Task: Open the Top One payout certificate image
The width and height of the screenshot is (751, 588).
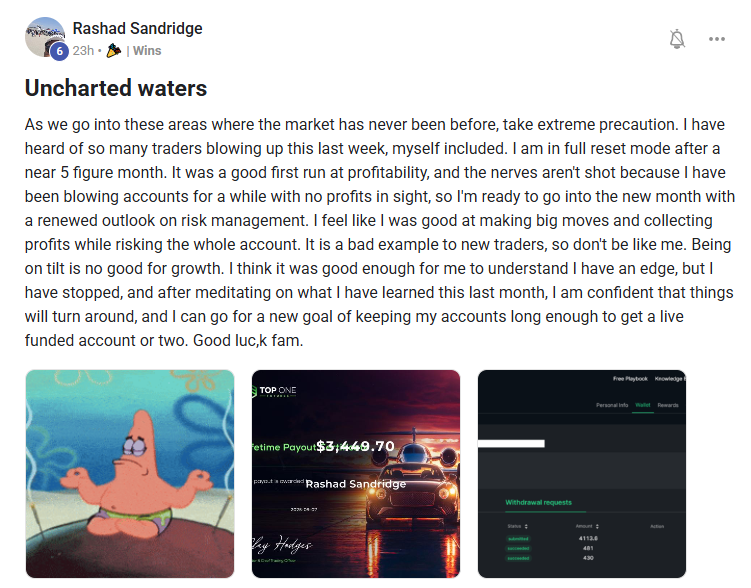Action: coord(356,473)
